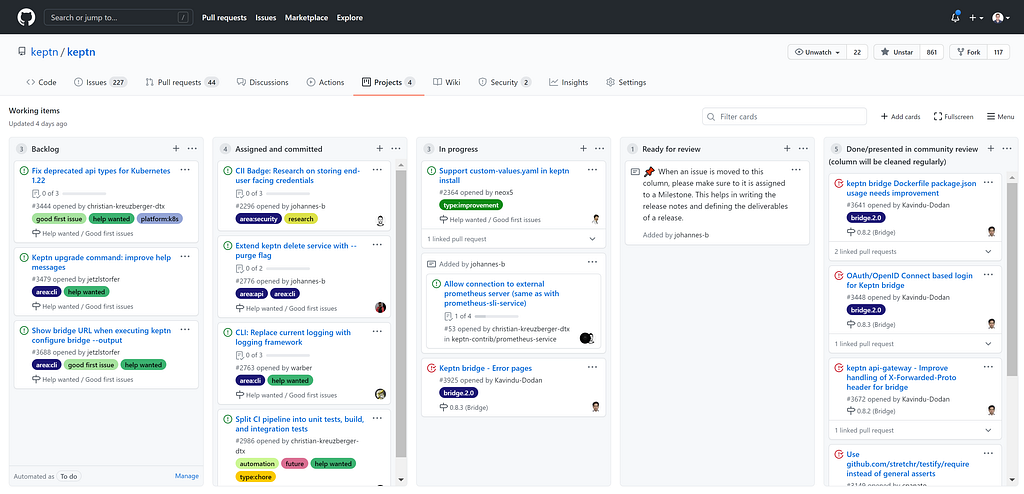Add a card to Backlog column
The image size is (1024, 494).
pos(176,149)
